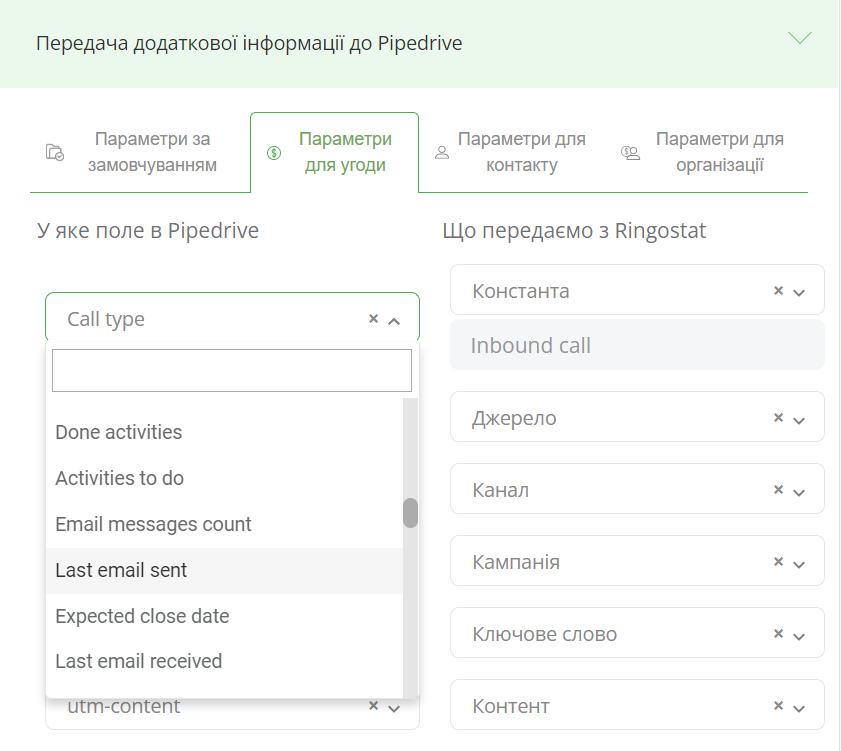Expand the Константа dropdown
841x751 pixels.
[x=799, y=292]
